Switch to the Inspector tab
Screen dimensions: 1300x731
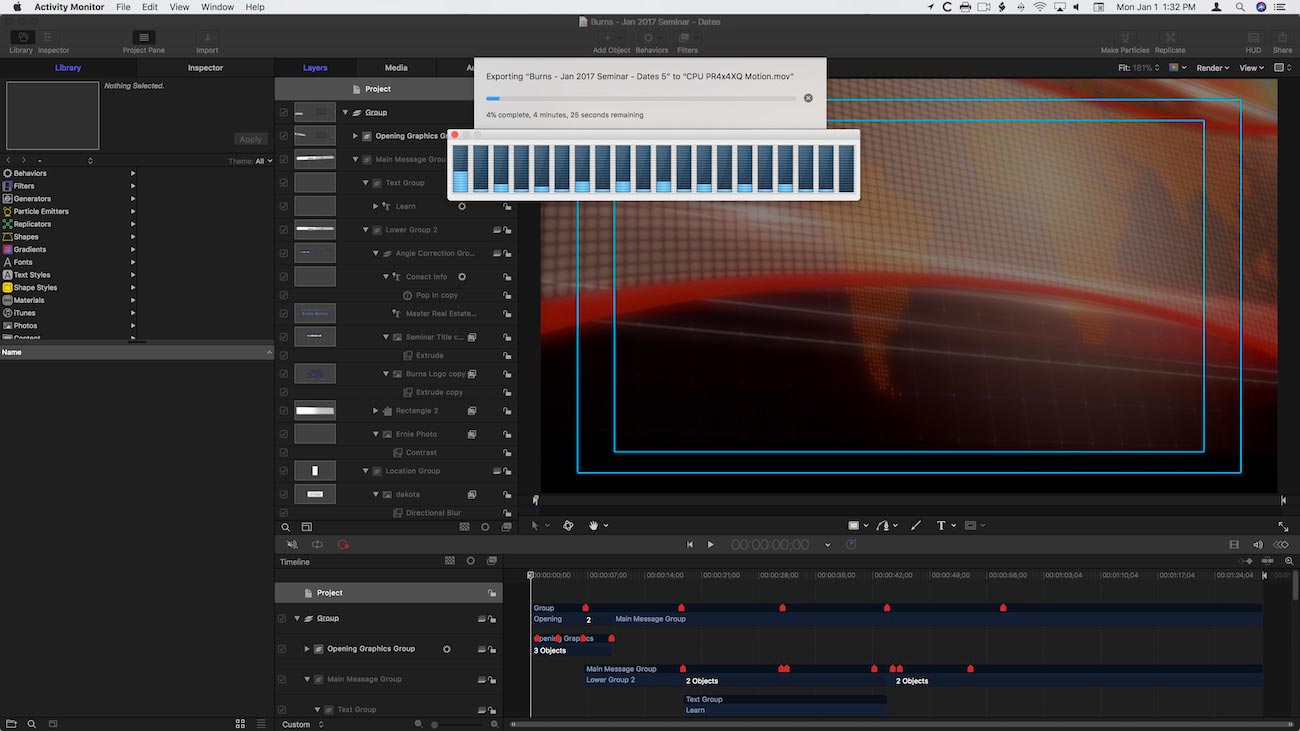tap(206, 68)
